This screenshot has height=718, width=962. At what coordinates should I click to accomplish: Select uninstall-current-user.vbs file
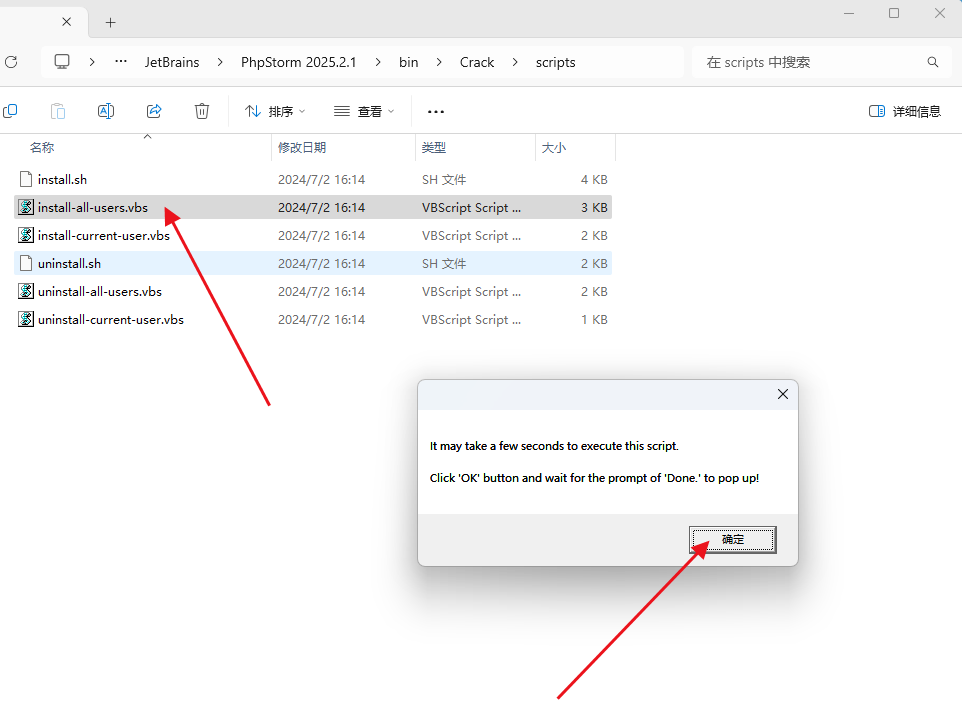313,320
